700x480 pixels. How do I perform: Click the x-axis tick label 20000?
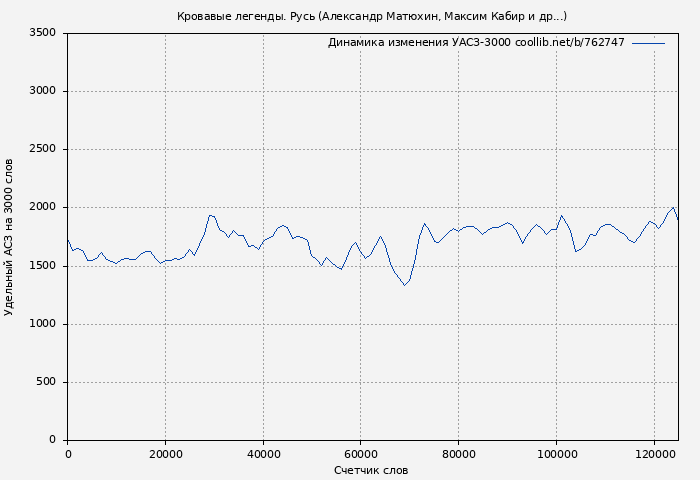tap(165, 454)
